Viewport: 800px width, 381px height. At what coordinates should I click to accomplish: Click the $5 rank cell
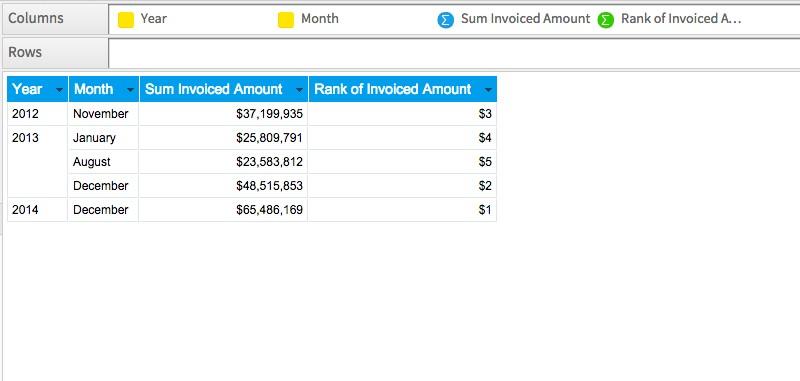403,162
